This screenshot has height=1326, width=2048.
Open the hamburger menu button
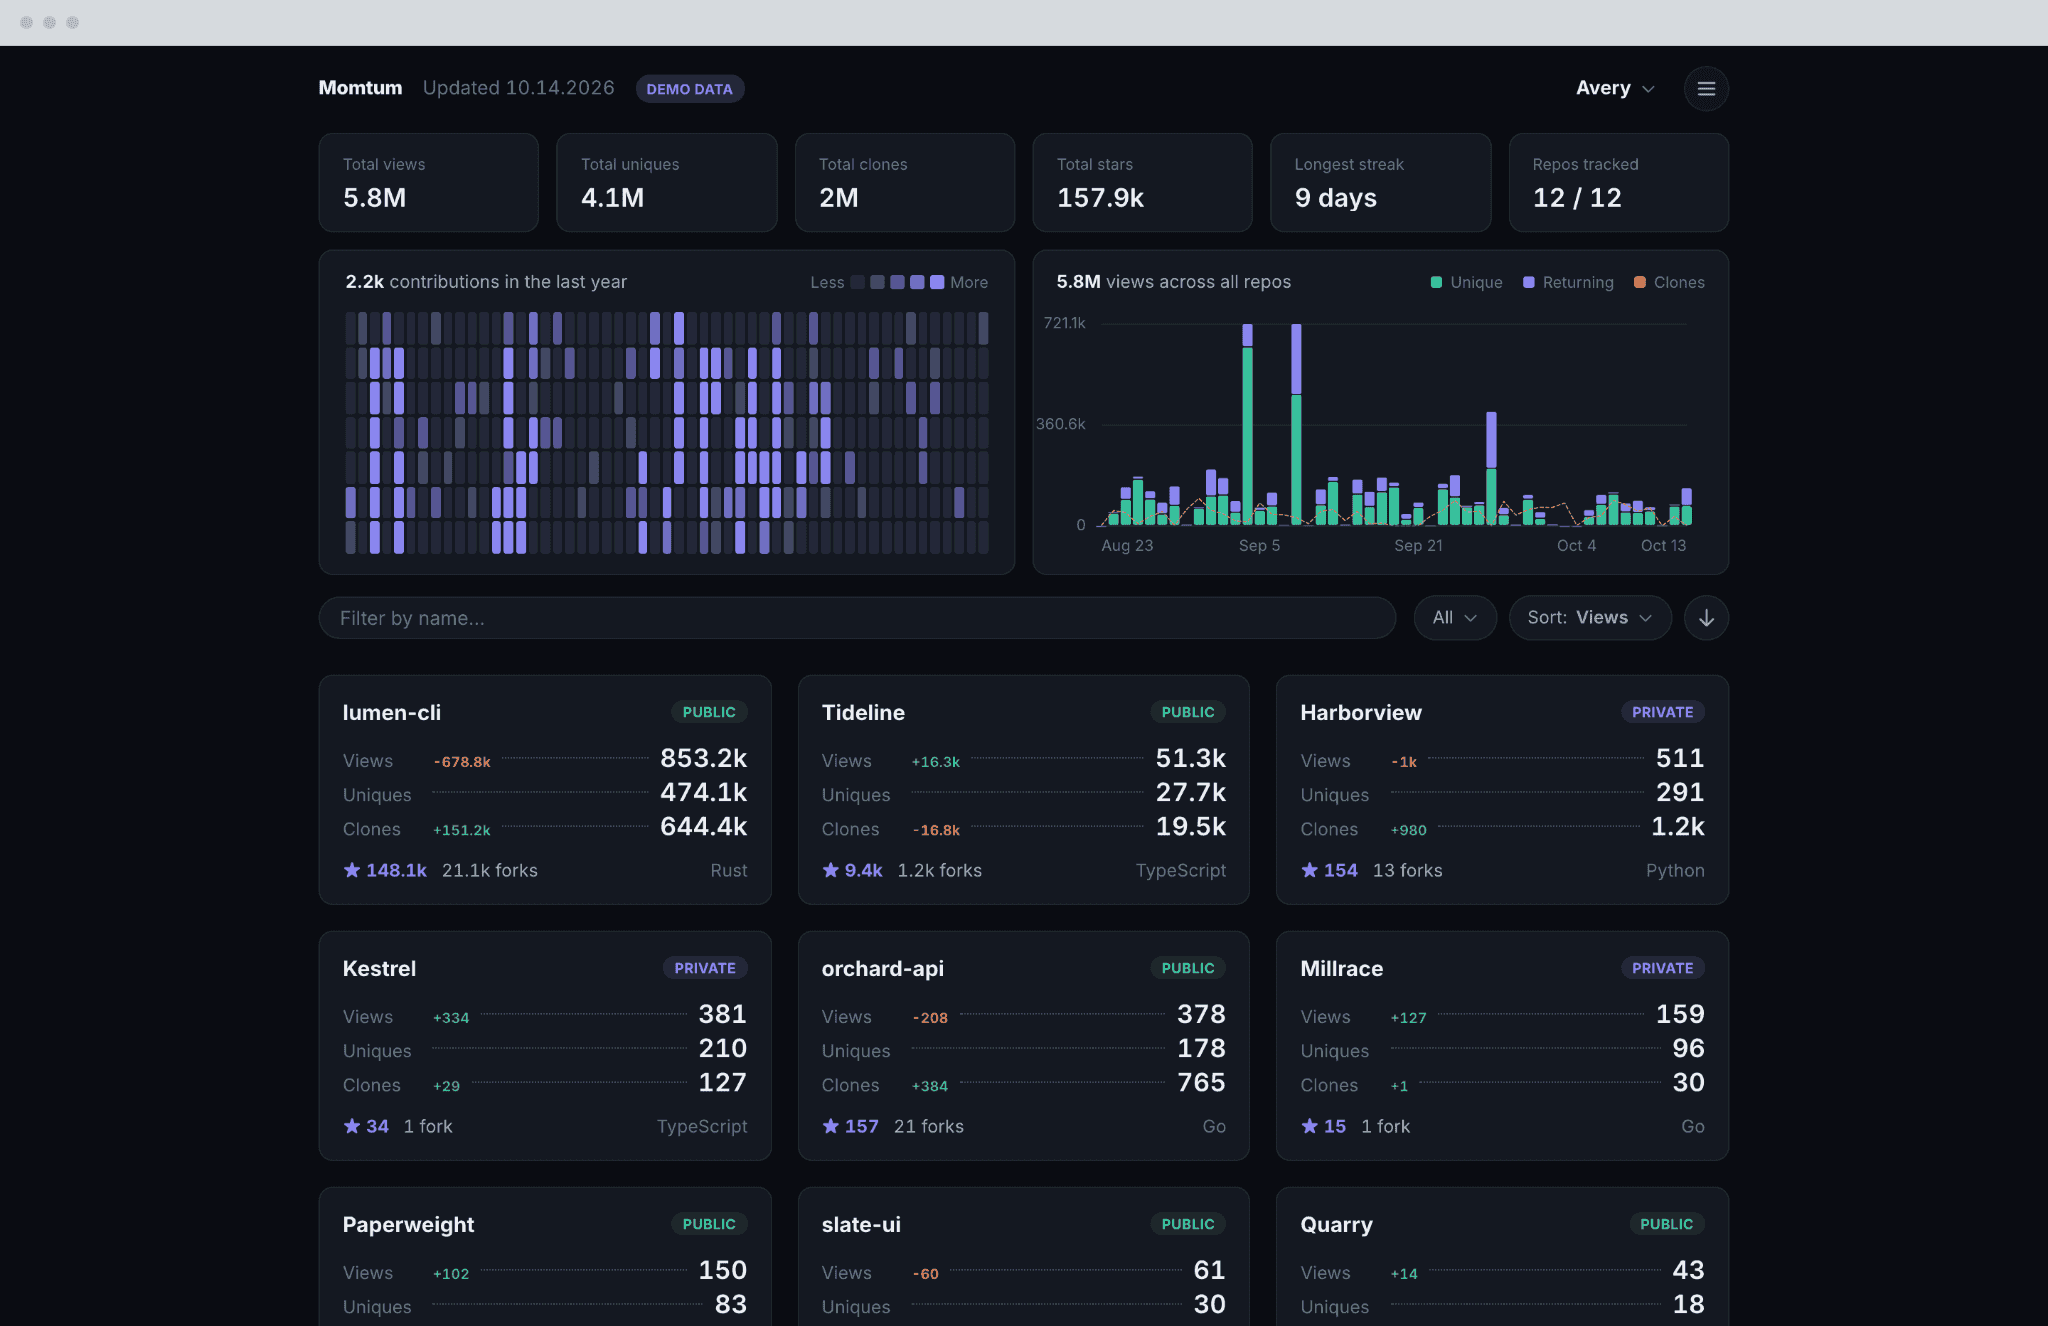pos(1706,88)
